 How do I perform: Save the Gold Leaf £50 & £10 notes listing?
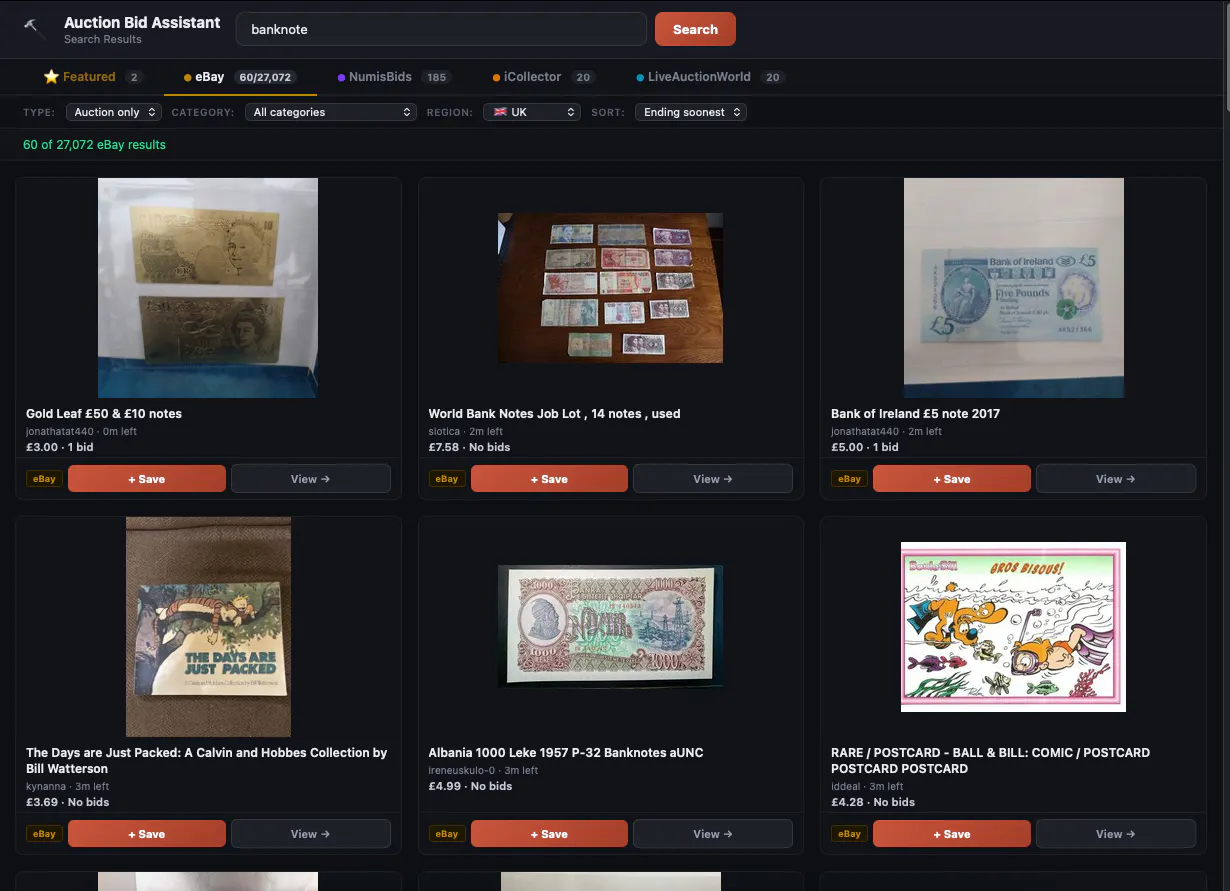coord(147,479)
